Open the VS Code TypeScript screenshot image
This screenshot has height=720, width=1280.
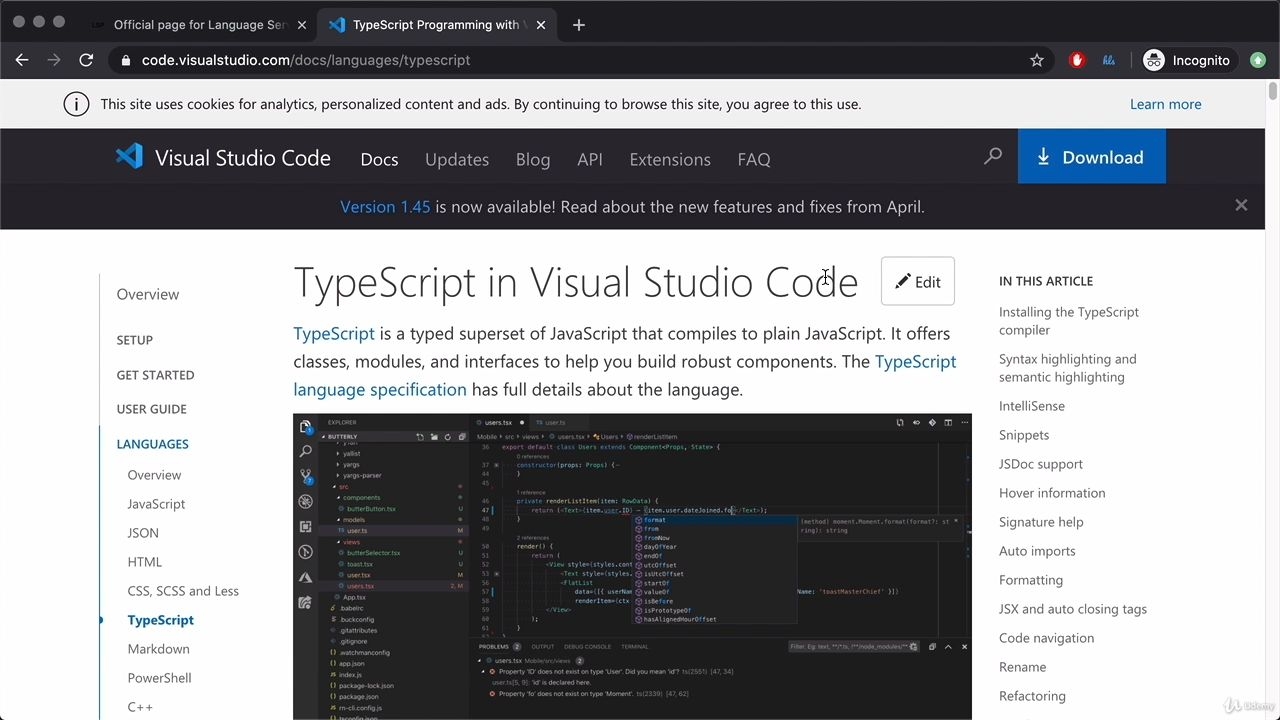coord(632,566)
